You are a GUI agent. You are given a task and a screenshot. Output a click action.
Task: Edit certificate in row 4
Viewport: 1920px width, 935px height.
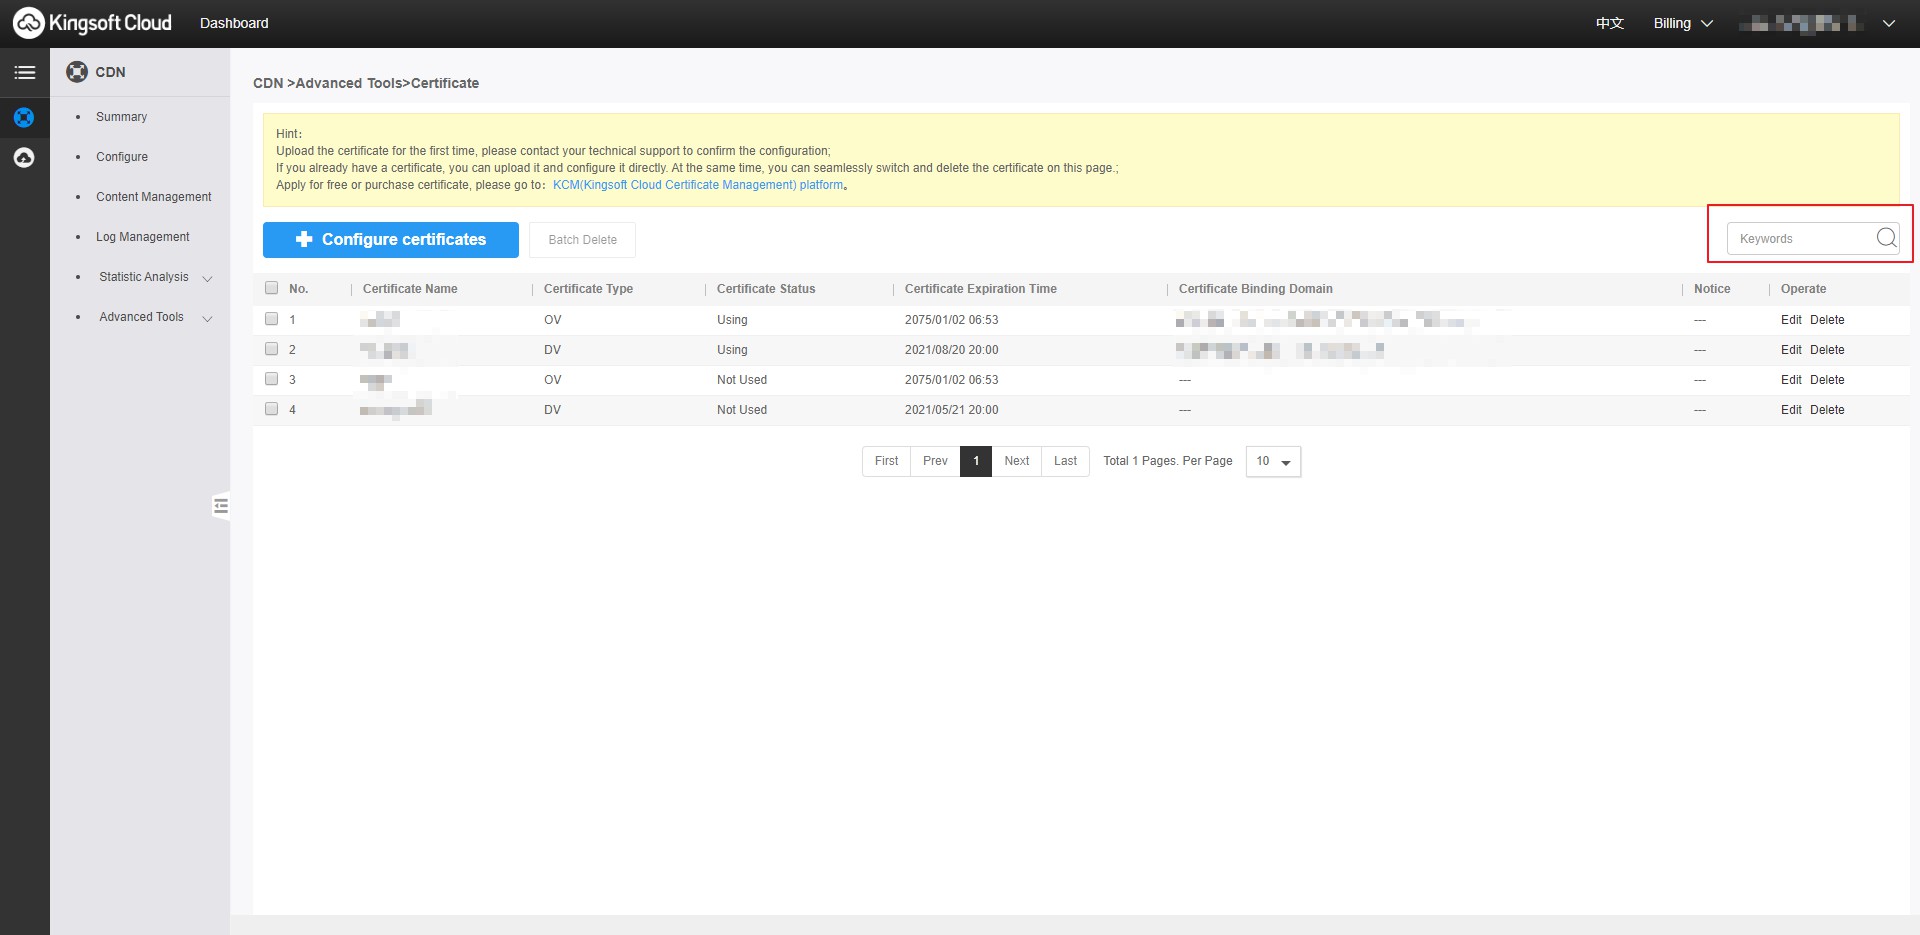(x=1791, y=410)
